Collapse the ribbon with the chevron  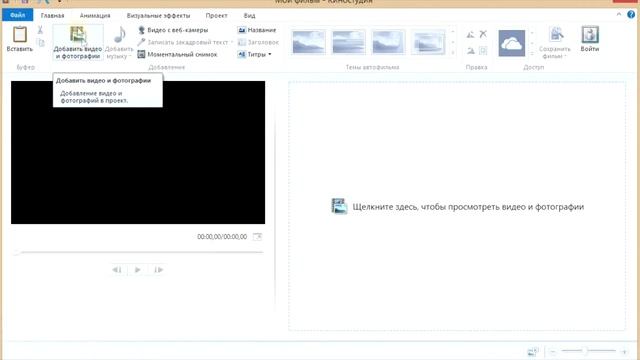click(619, 14)
